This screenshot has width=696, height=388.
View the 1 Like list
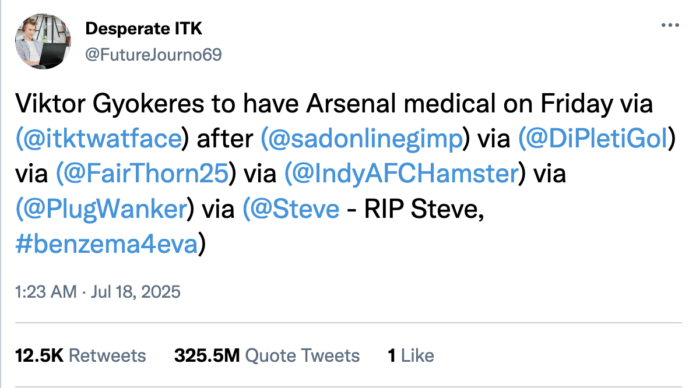tap(411, 356)
